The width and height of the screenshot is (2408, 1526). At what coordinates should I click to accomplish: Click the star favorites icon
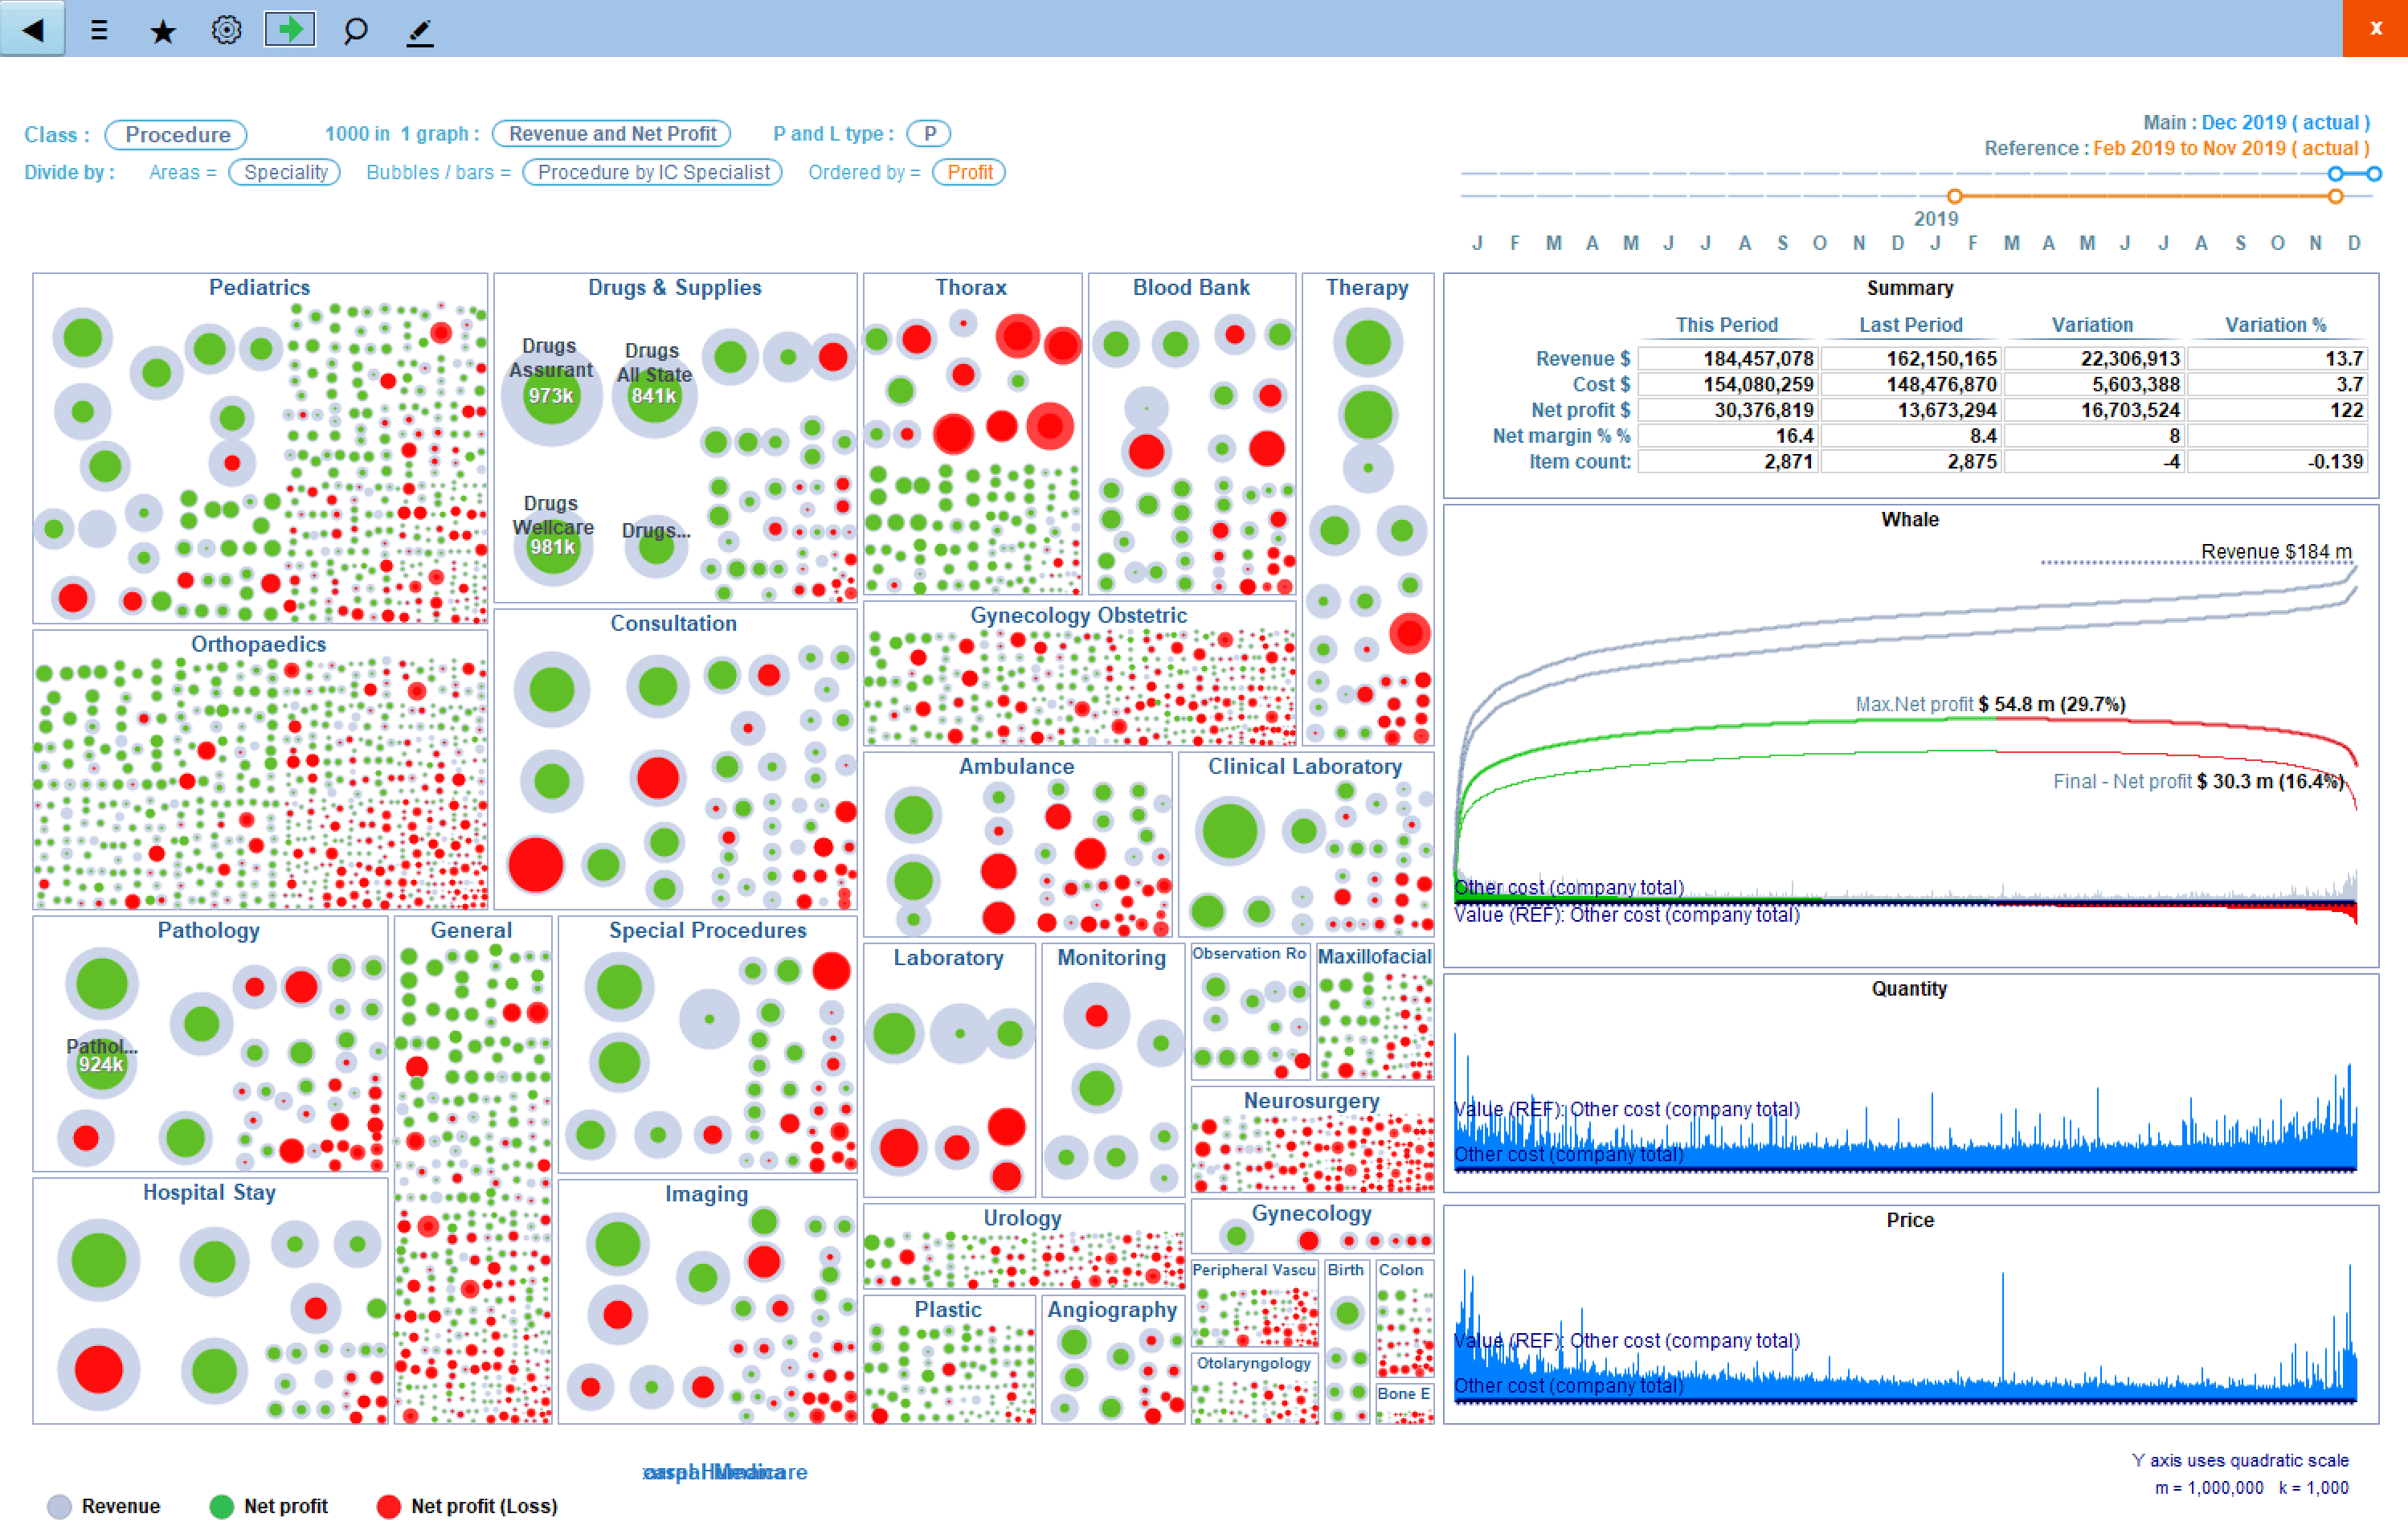pos(162,31)
